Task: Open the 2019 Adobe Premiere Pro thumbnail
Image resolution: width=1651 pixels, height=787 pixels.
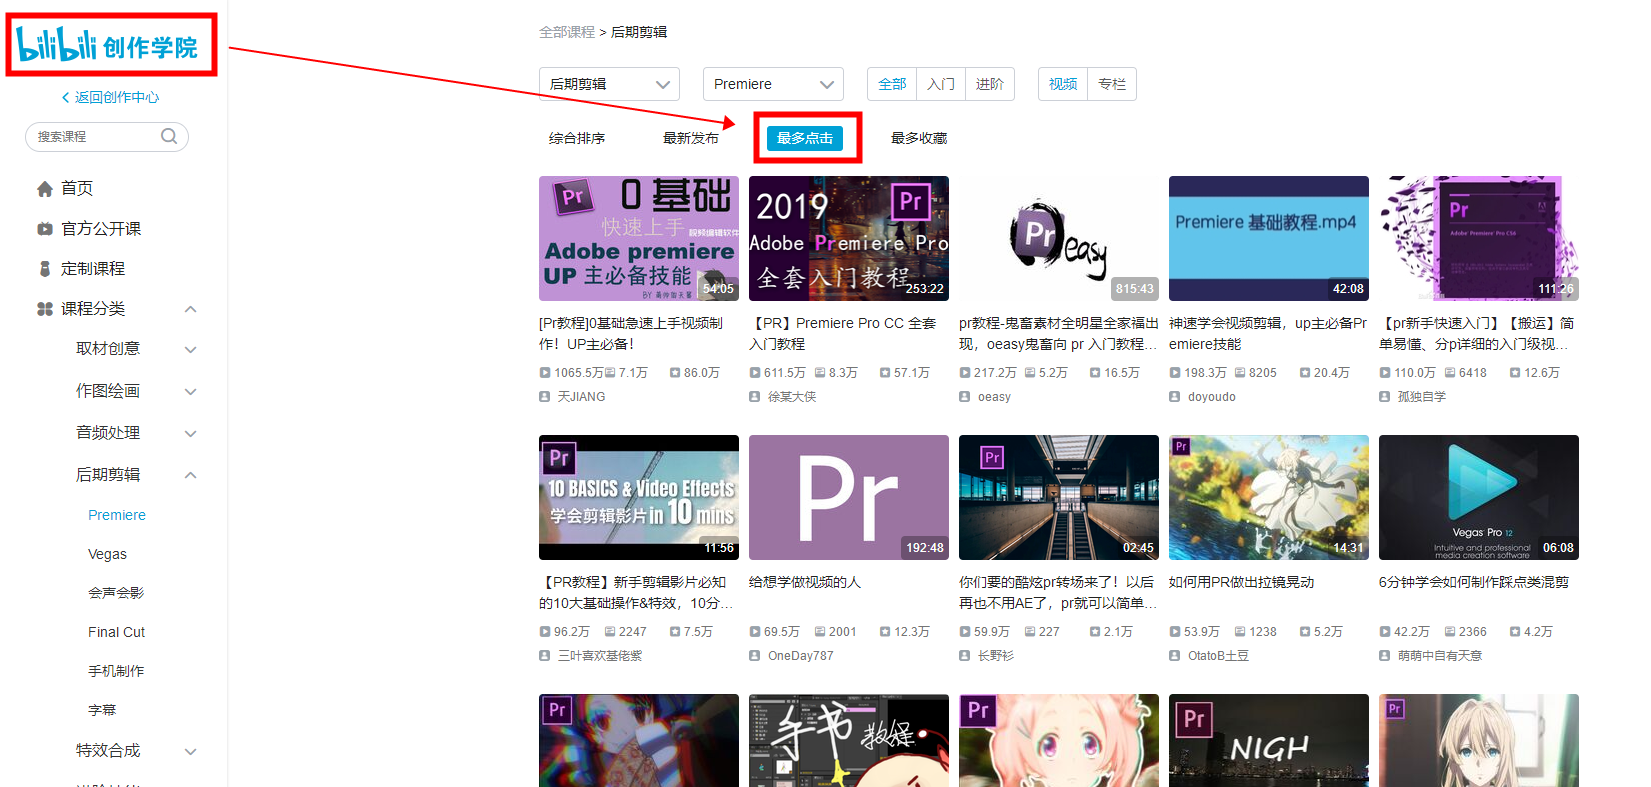Action: pyautogui.click(x=849, y=238)
